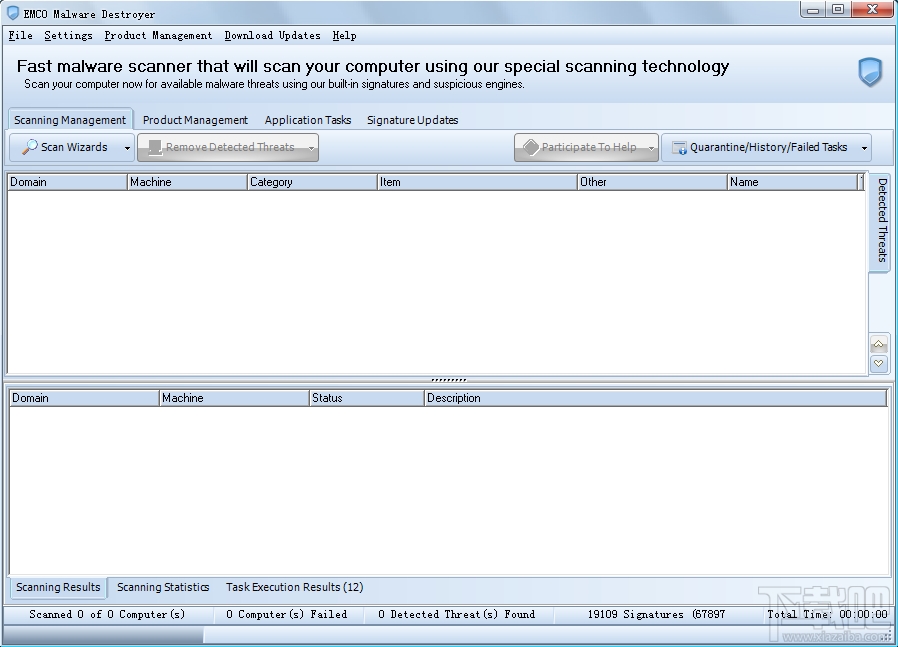Expand the Scan Wizards dropdown arrow
The width and height of the screenshot is (898, 647).
click(127, 148)
